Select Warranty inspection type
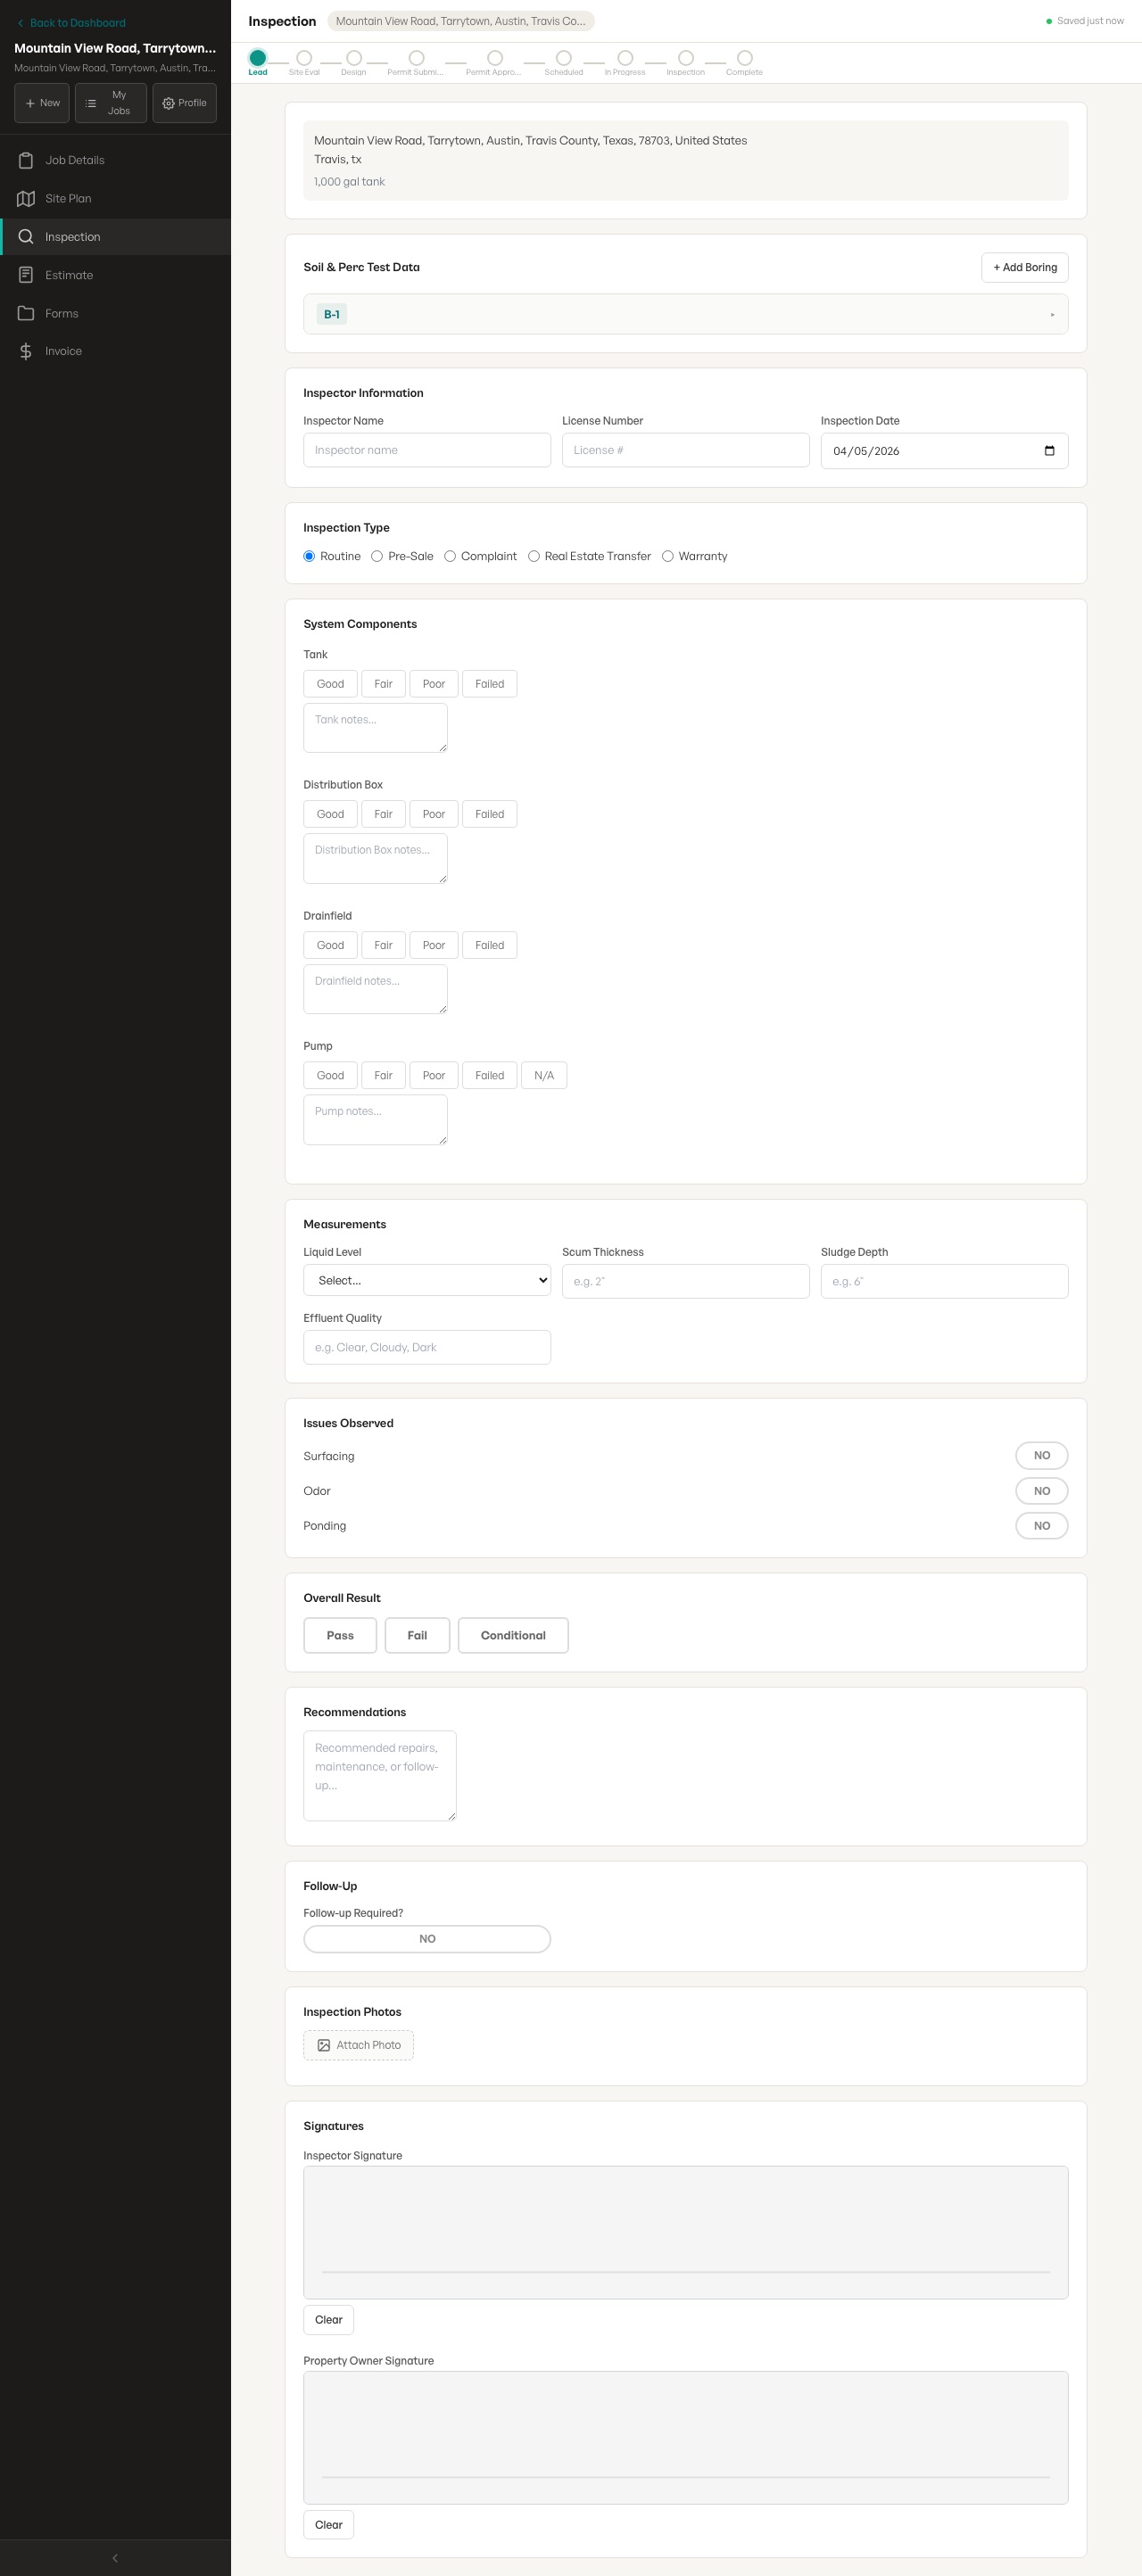This screenshot has width=1142, height=2576. (668, 556)
